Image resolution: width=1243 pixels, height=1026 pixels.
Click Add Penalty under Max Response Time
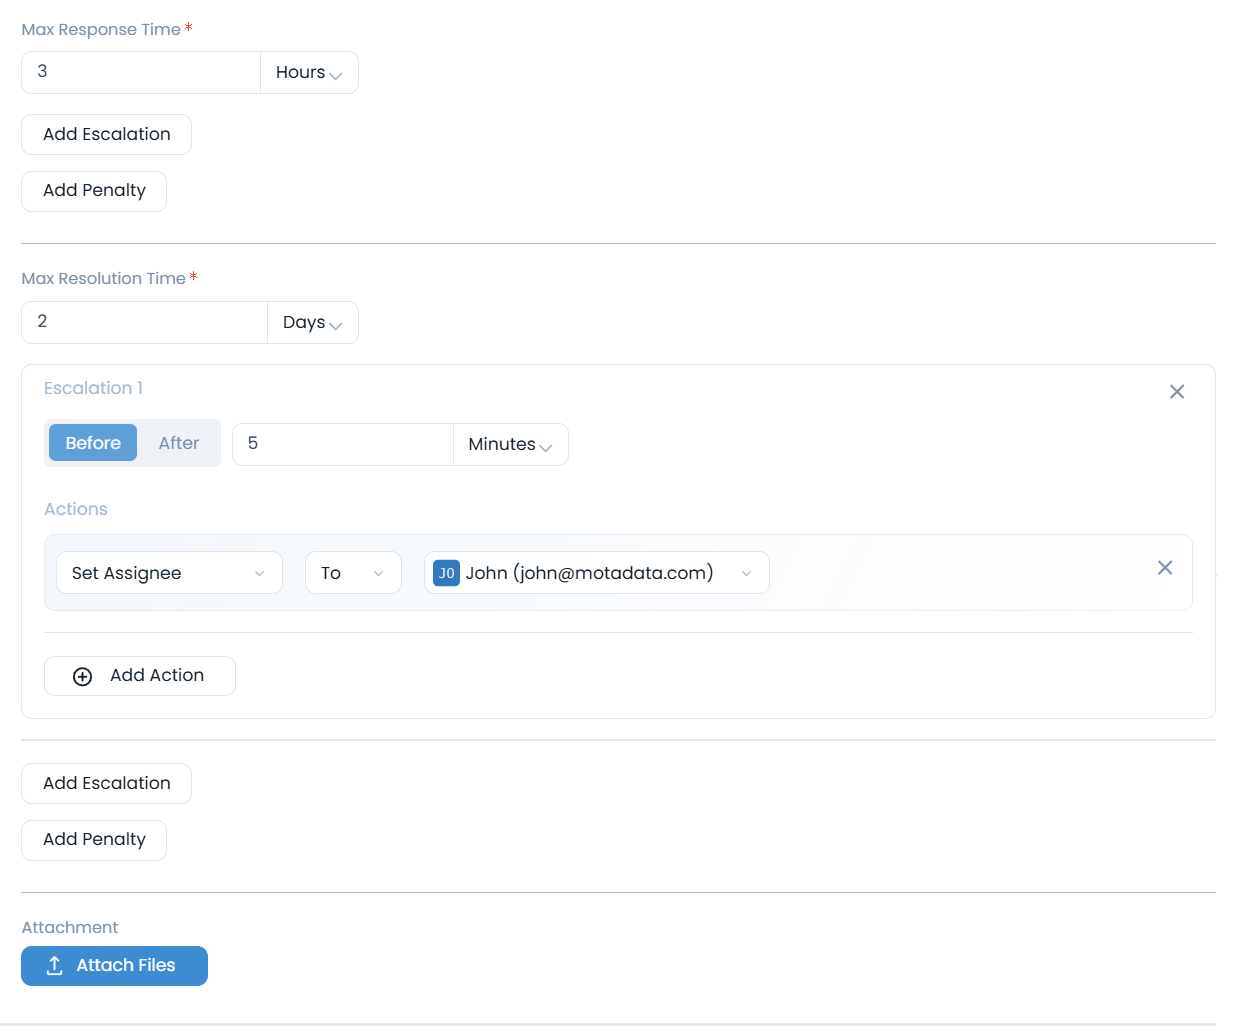[94, 191]
